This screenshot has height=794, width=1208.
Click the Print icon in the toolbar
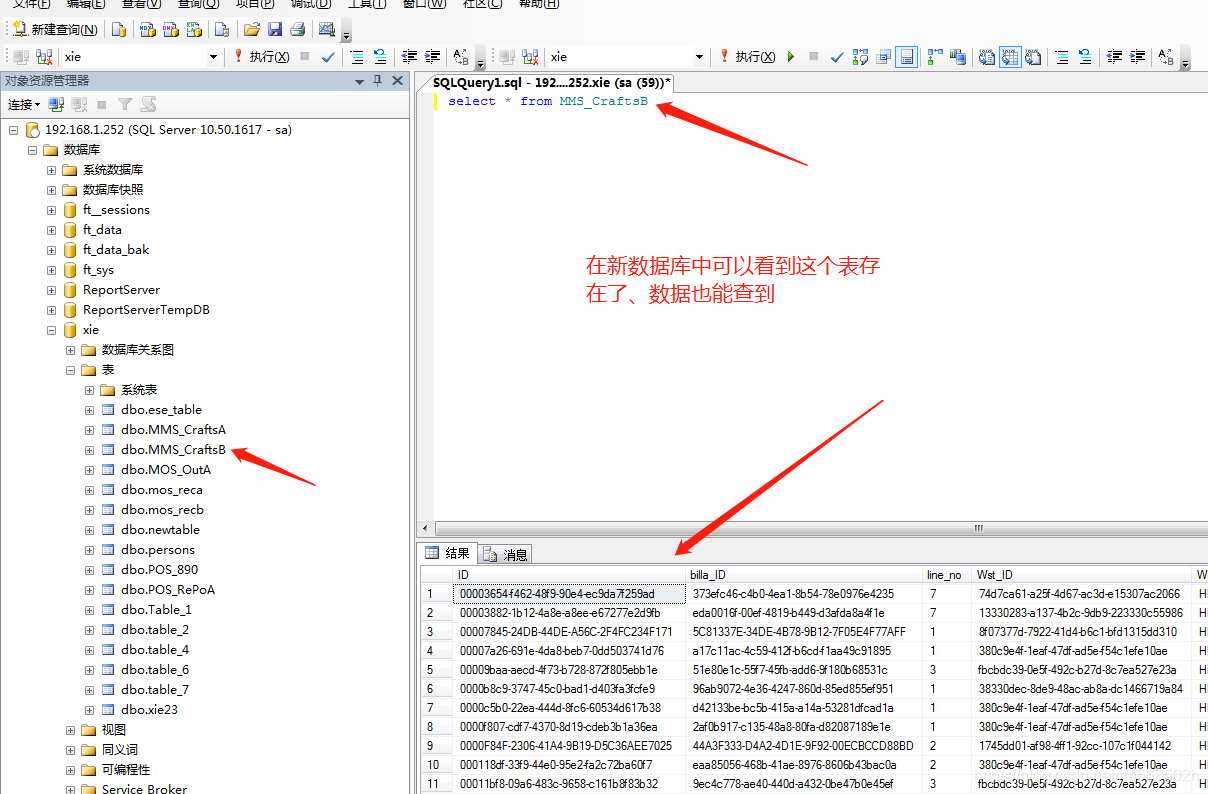tap(297, 31)
